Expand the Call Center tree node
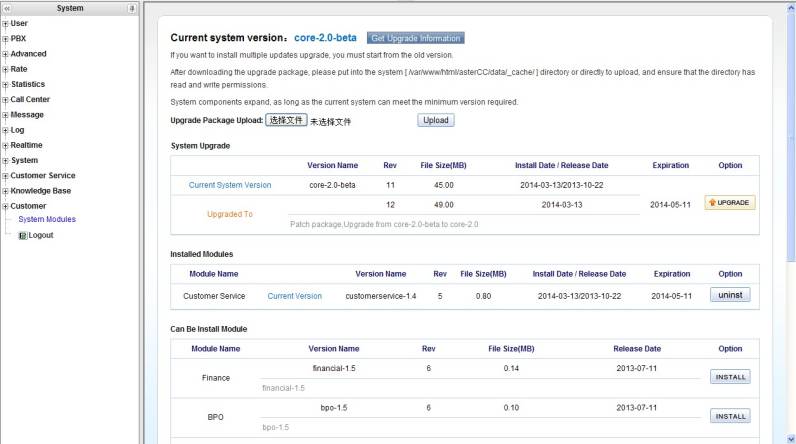This screenshot has width=796, height=444. [6, 100]
